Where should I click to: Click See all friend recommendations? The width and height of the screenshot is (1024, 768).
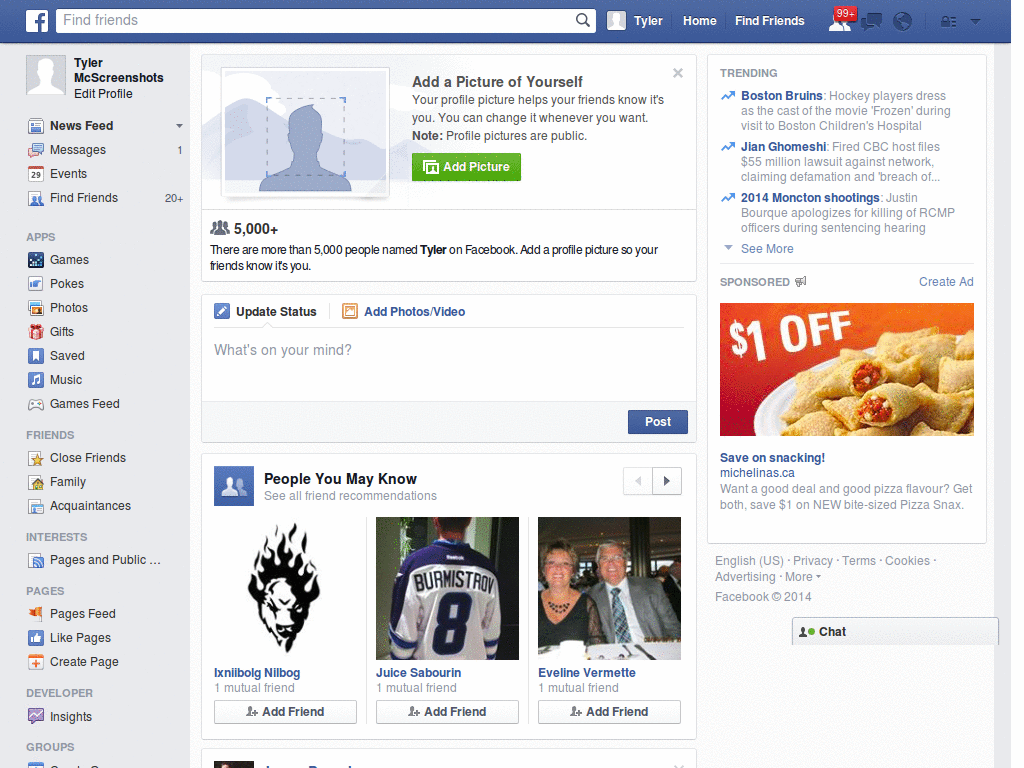350,496
